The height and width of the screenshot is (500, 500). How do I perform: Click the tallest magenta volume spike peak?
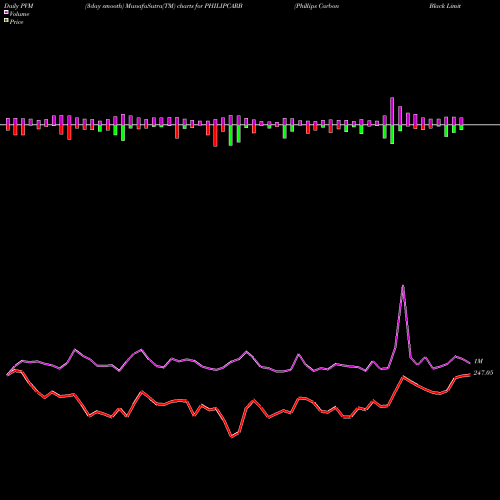(403, 286)
